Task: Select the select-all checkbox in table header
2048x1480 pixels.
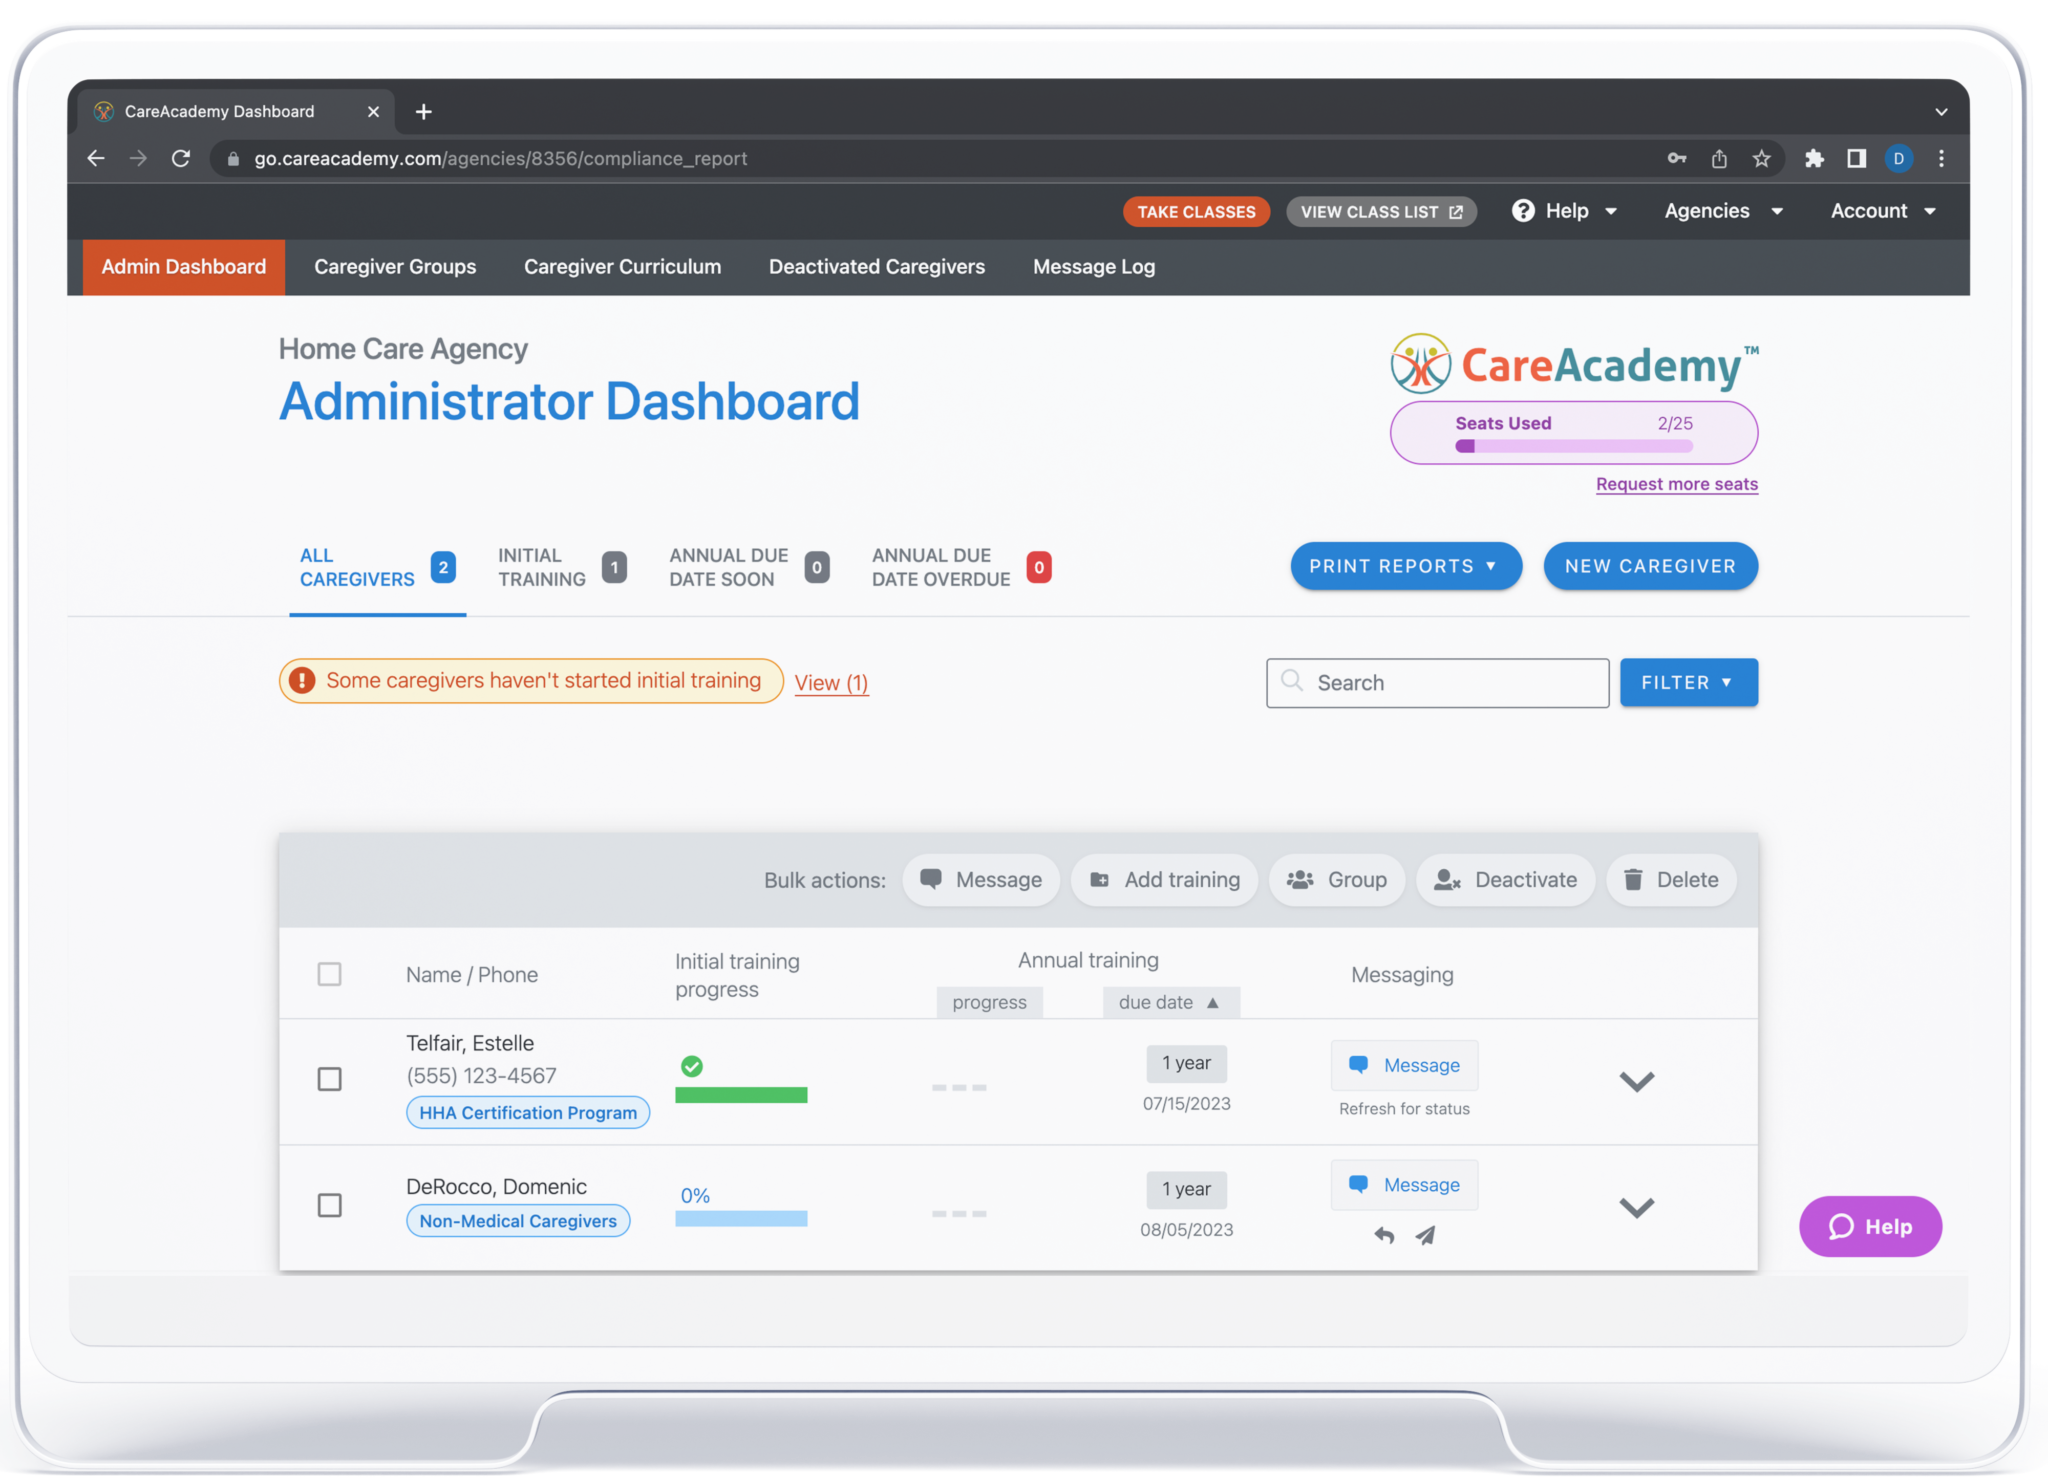Action: 330,972
